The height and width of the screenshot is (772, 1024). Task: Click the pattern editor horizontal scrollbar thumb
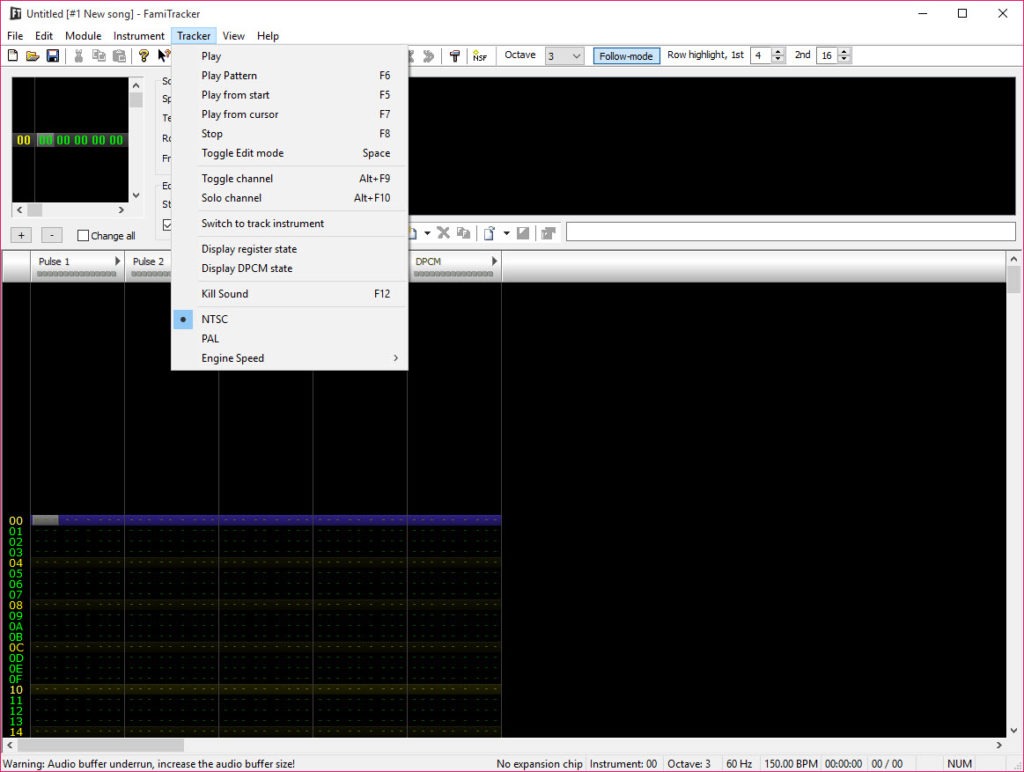pos(101,745)
